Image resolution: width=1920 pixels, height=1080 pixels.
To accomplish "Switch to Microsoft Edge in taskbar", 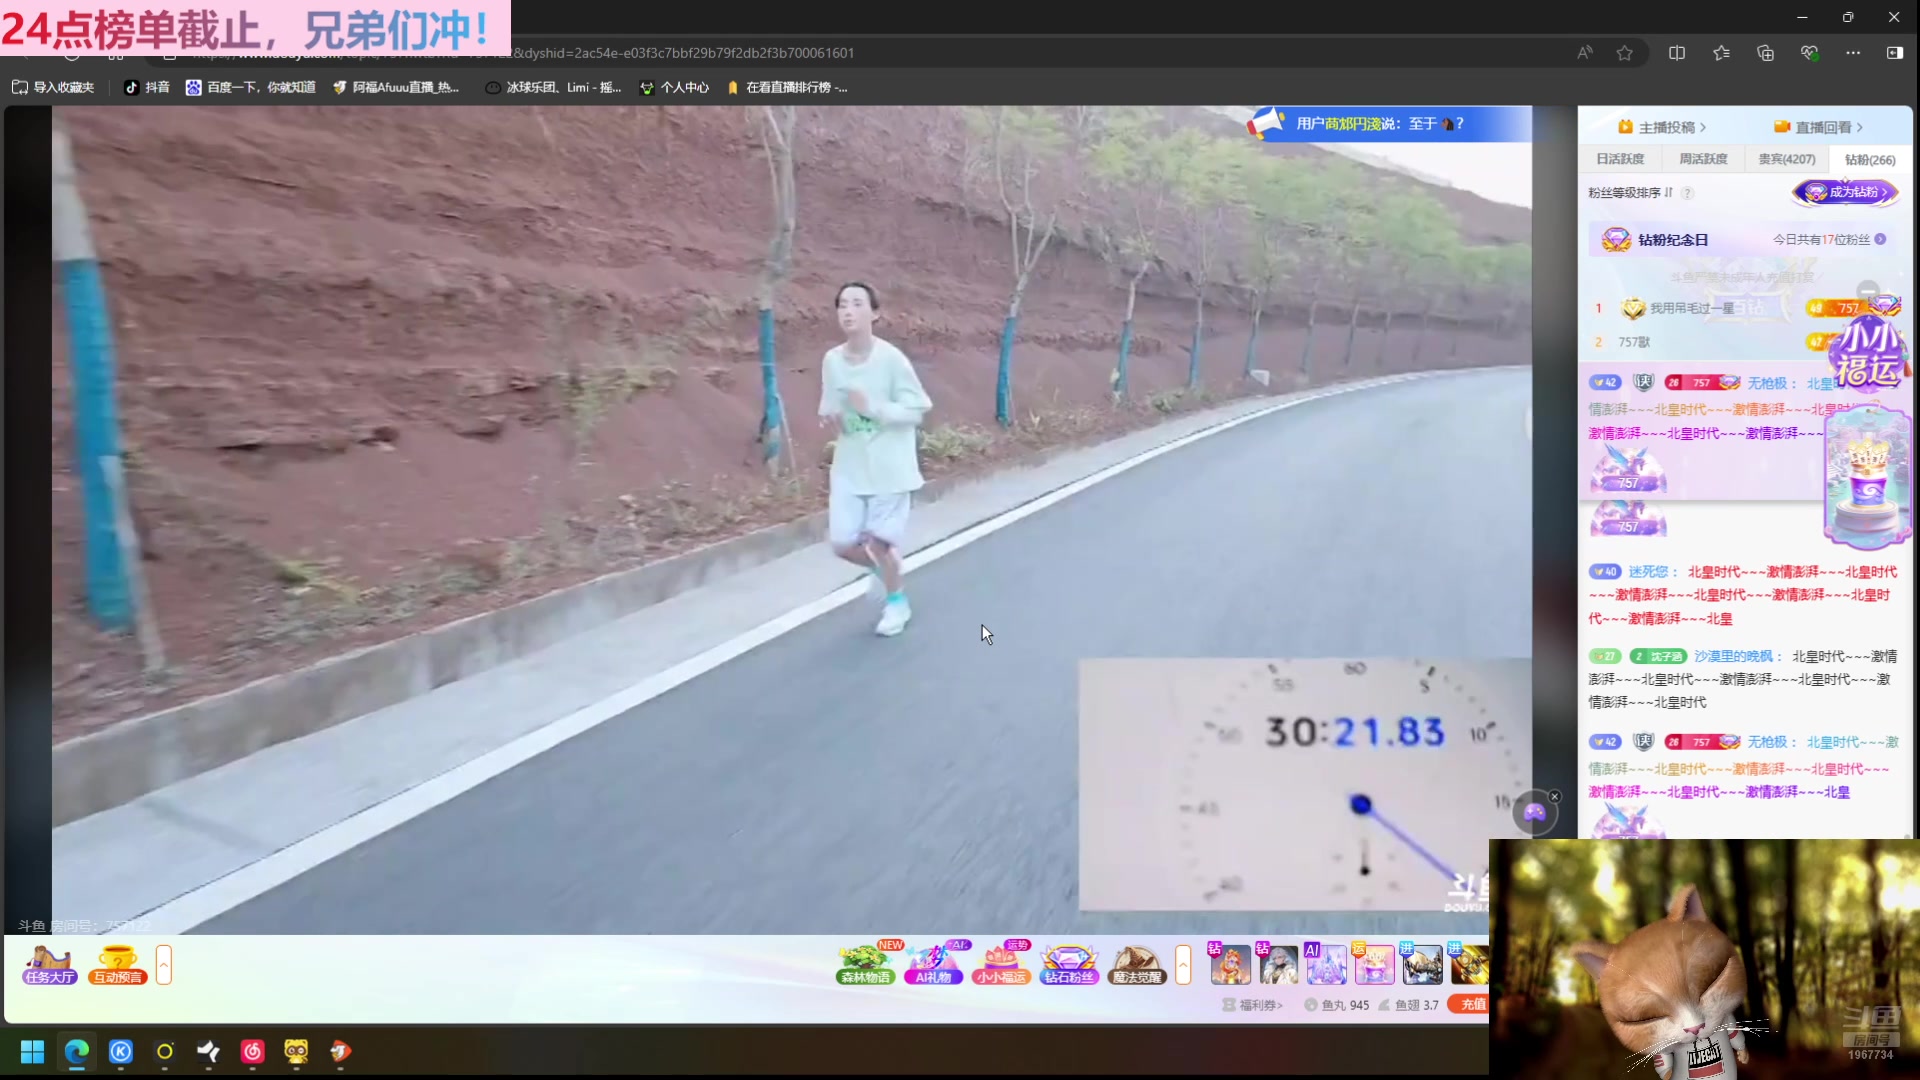I will [77, 1052].
